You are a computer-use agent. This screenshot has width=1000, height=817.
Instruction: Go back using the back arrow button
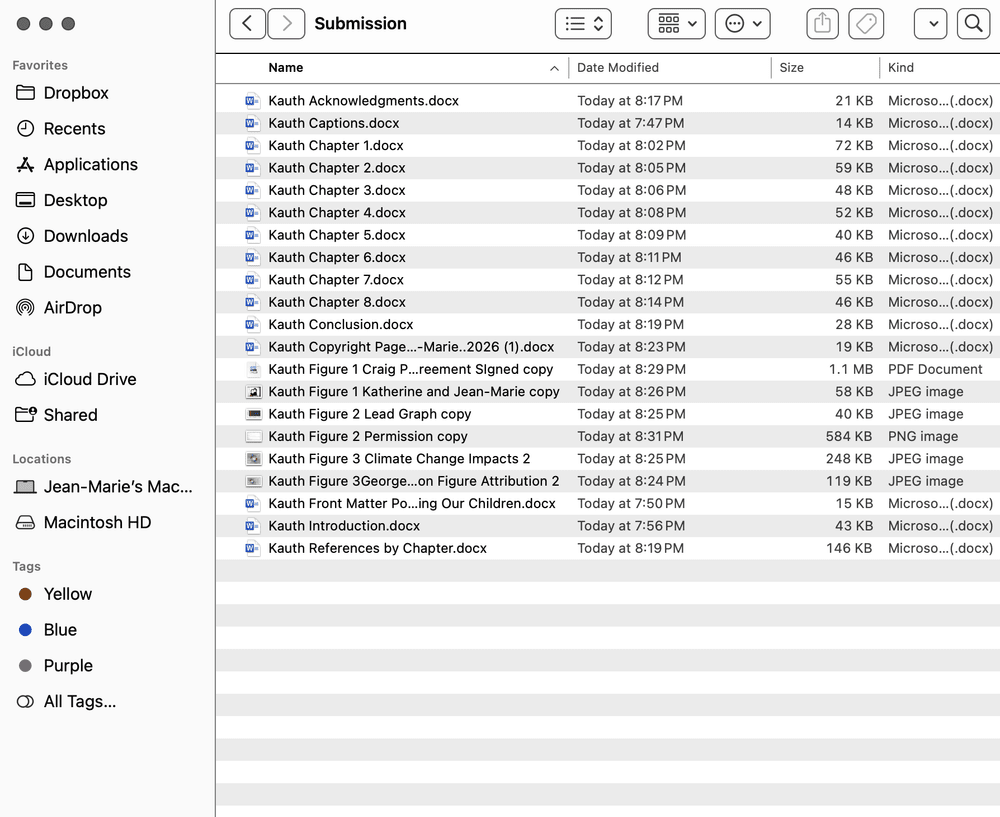tap(247, 24)
